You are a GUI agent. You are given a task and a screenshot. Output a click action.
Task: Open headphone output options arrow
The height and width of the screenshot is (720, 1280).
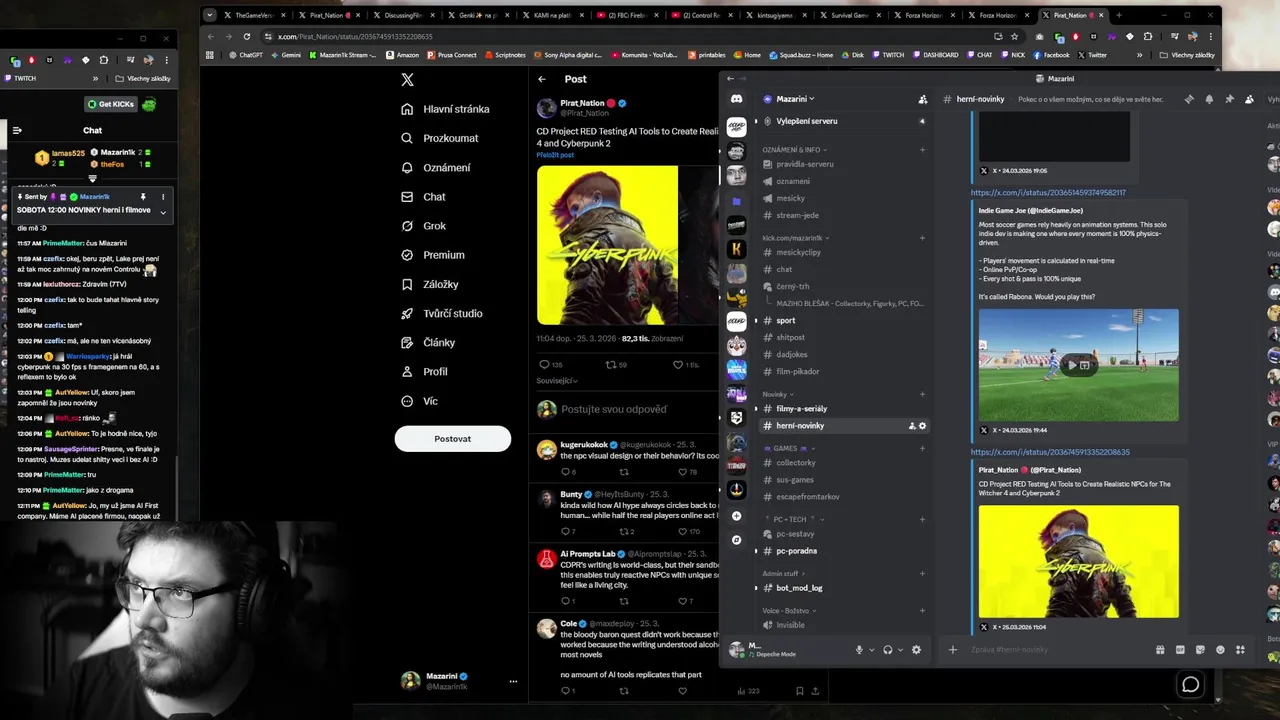pos(900,650)
